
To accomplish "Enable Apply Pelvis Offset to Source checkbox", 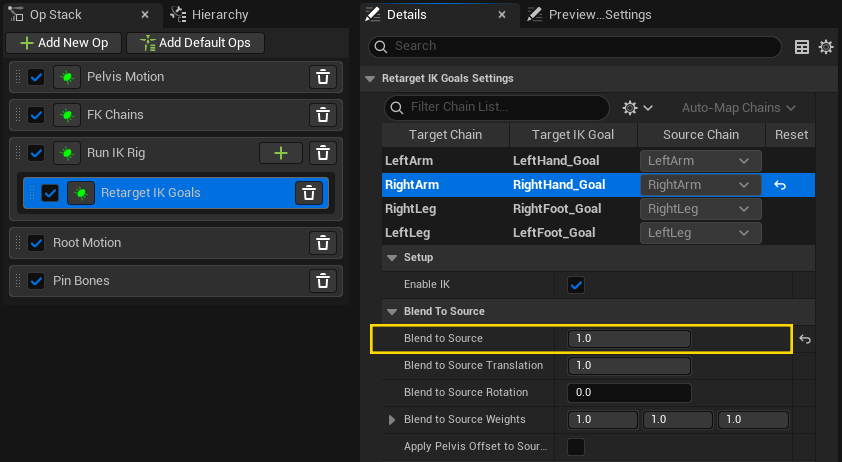I will (576, 447).
